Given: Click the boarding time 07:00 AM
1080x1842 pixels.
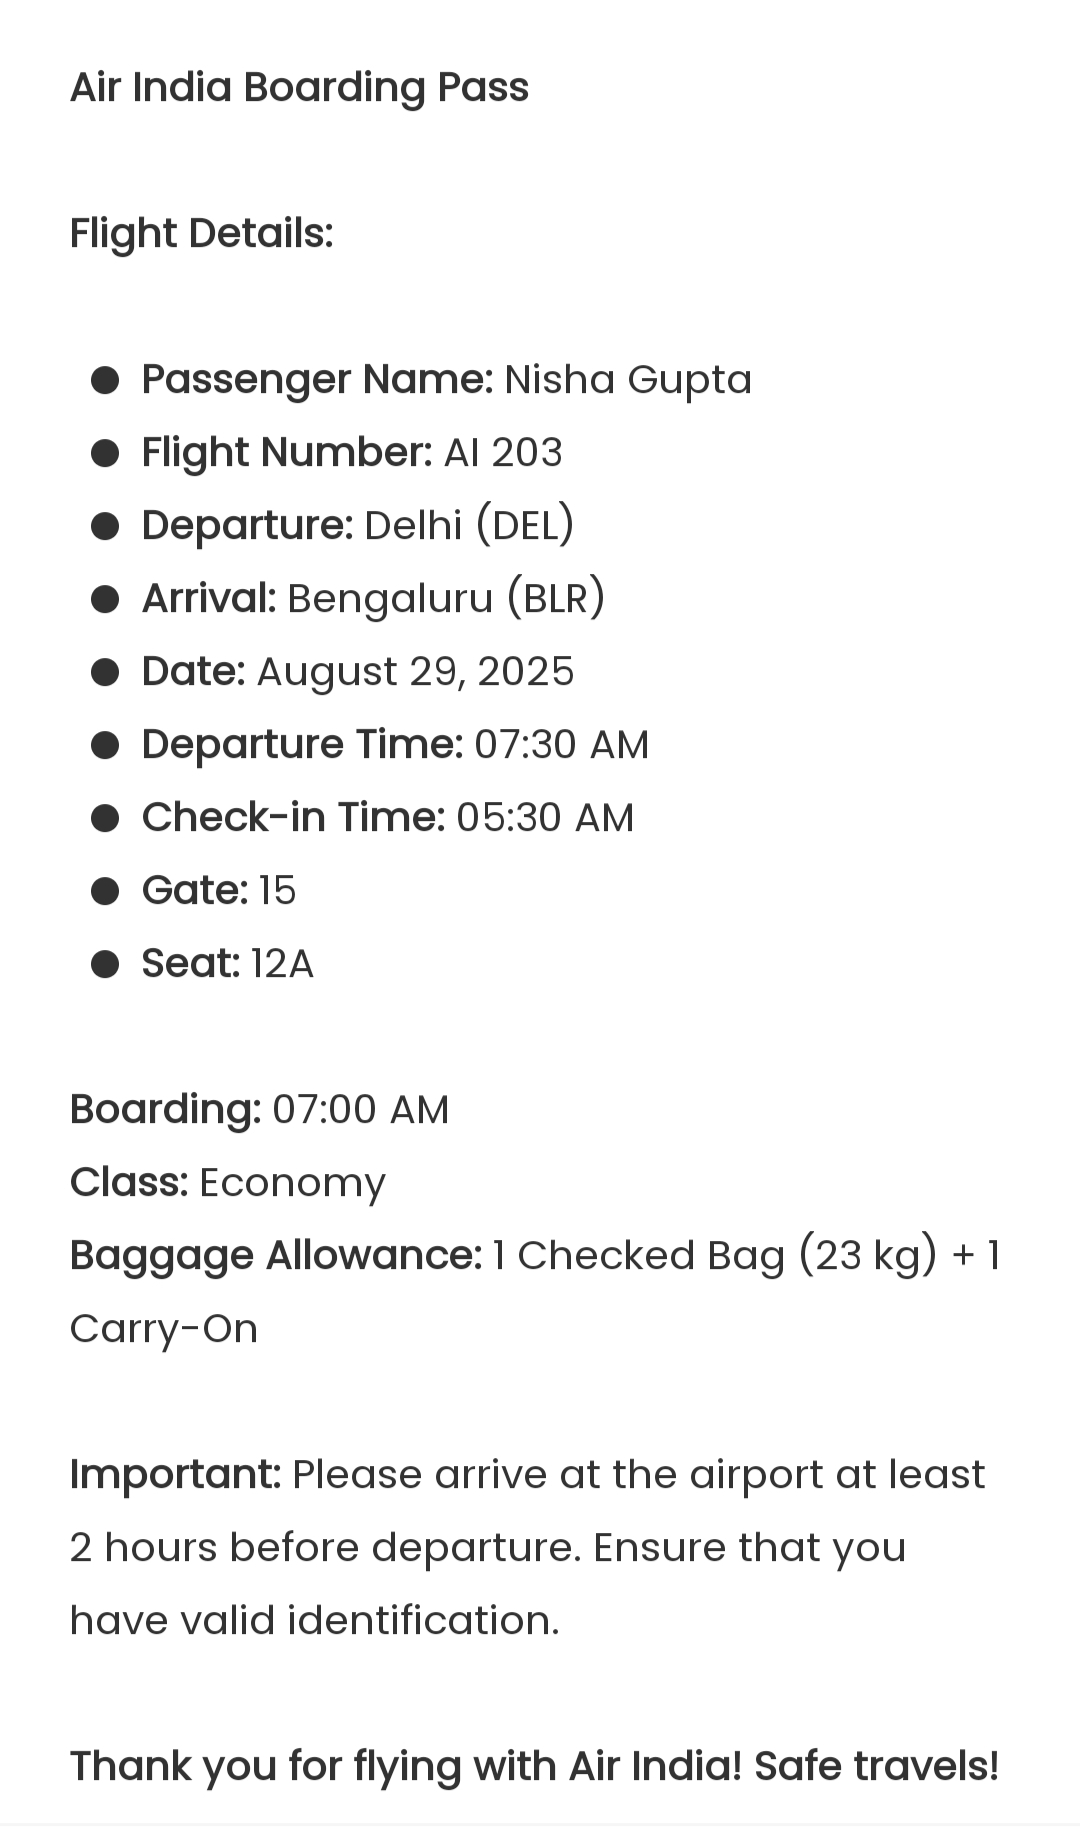Looking at the screenshot, I should pos(361,1110).
